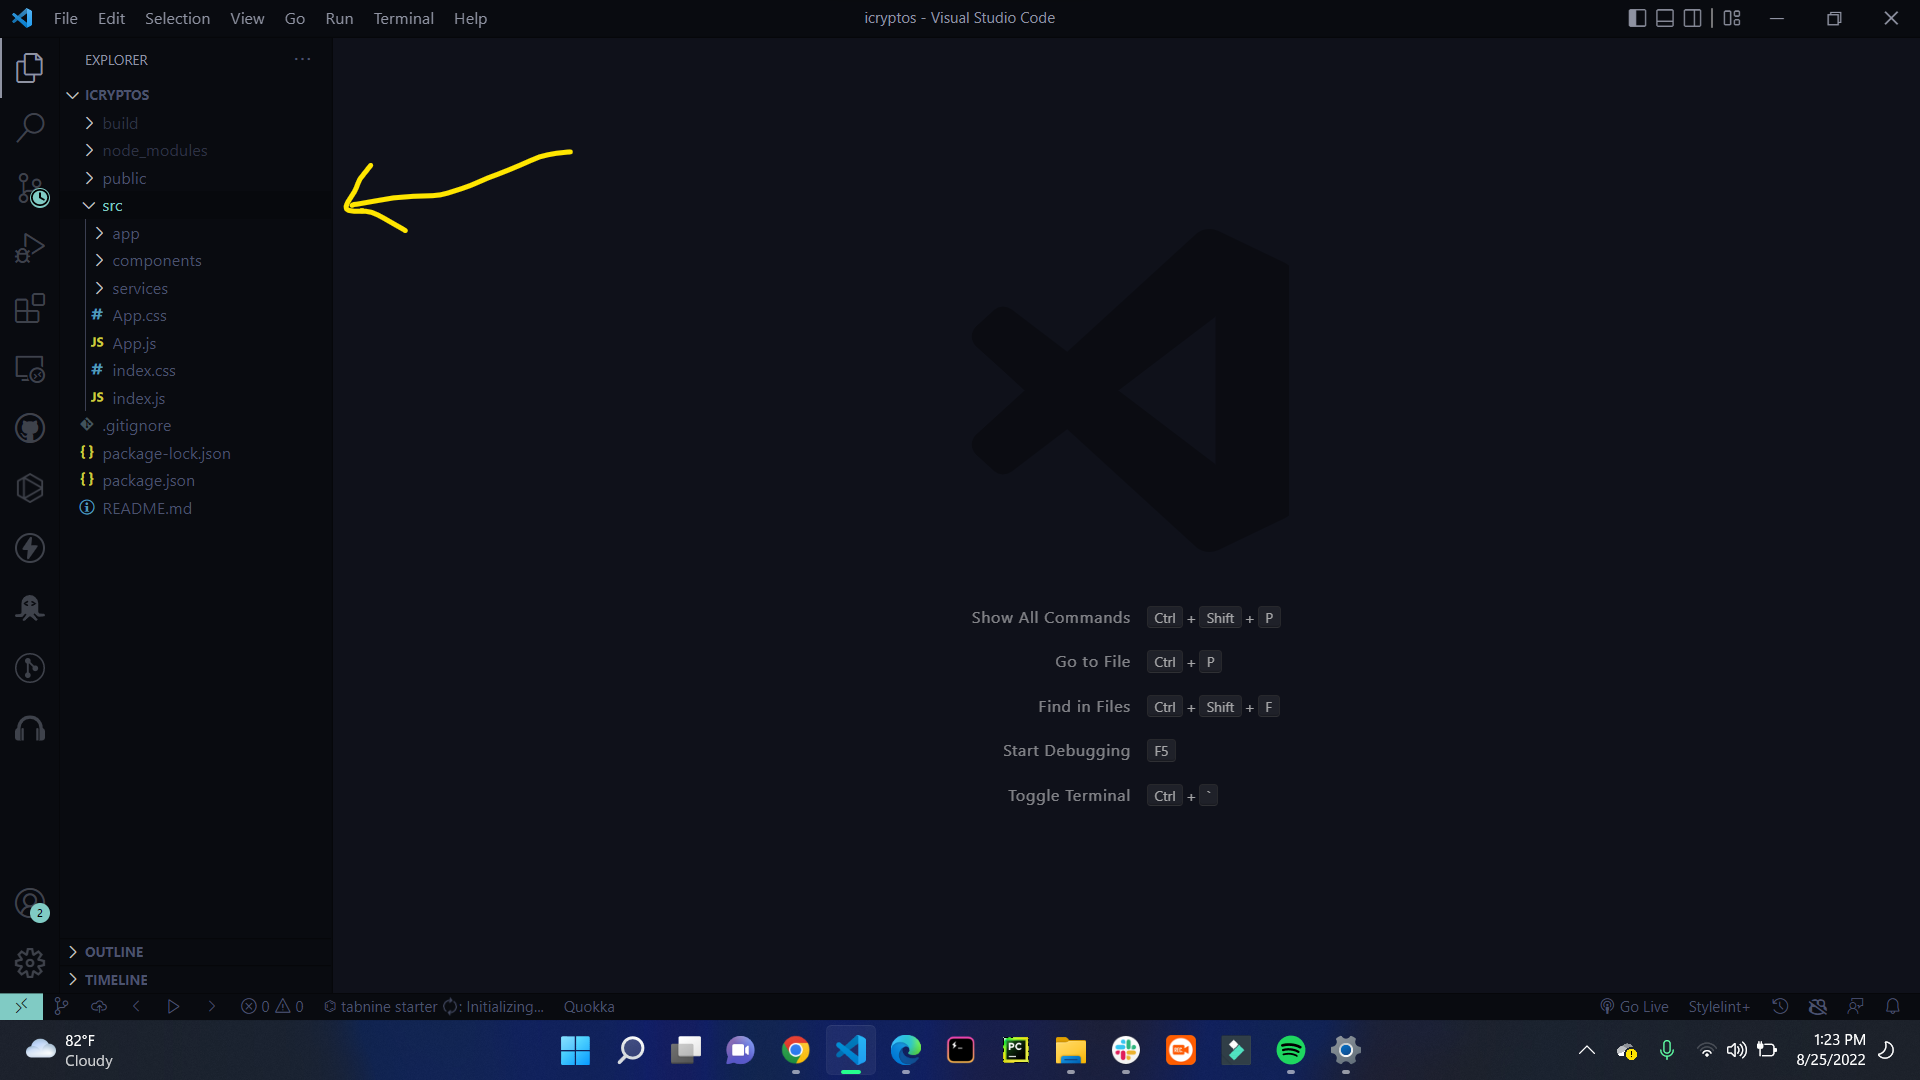1920x1080 pixels.
Task: Open Google Chrome from the taskbar
Action: (796, 1050)
